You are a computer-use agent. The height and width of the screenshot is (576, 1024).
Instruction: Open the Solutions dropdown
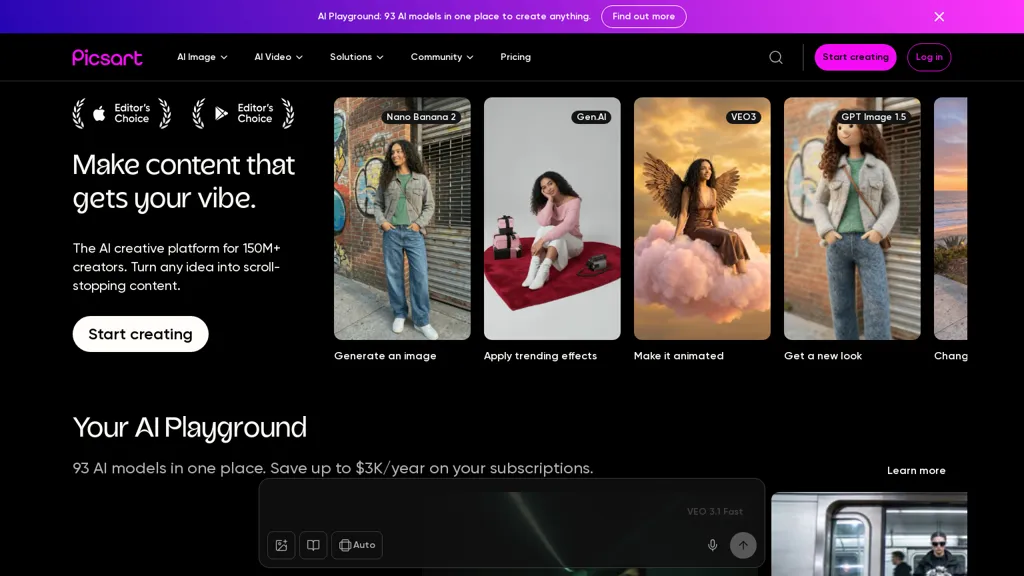[356, 57]
